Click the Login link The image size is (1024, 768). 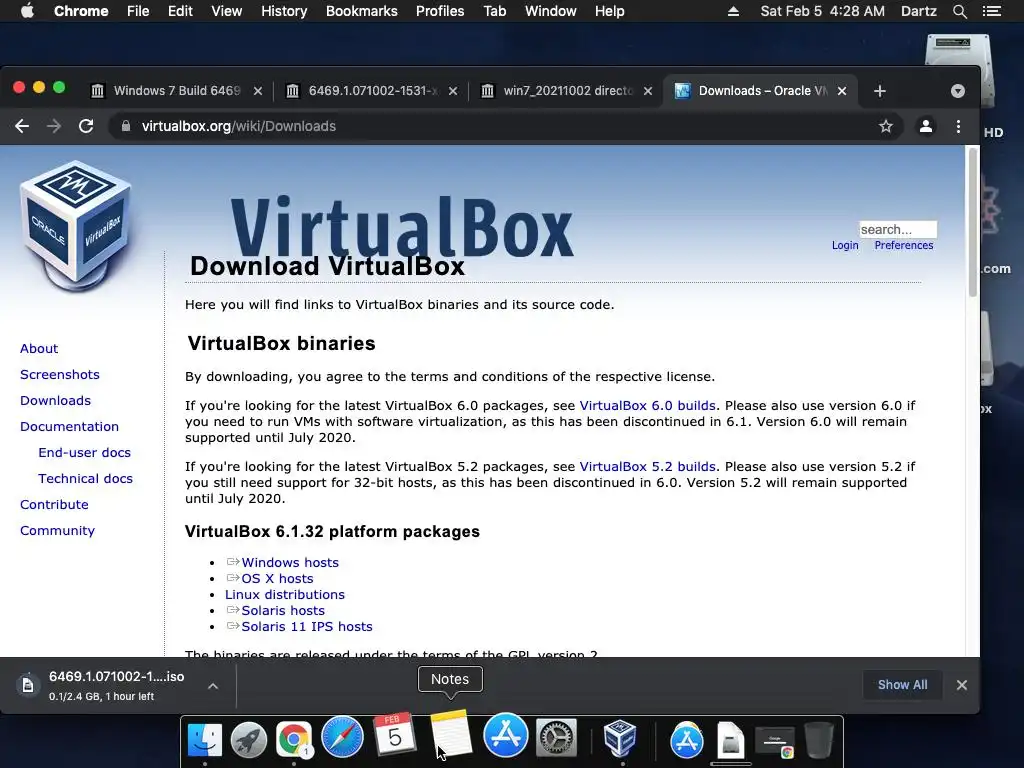[845, 246]
